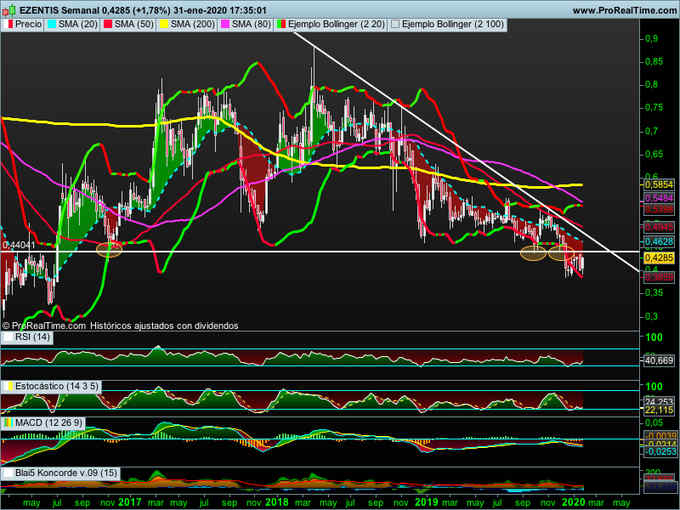Screen dimensions: 680x510
Task: Click the 0,44041 horizontal line label
Action: tap(18, 245)
